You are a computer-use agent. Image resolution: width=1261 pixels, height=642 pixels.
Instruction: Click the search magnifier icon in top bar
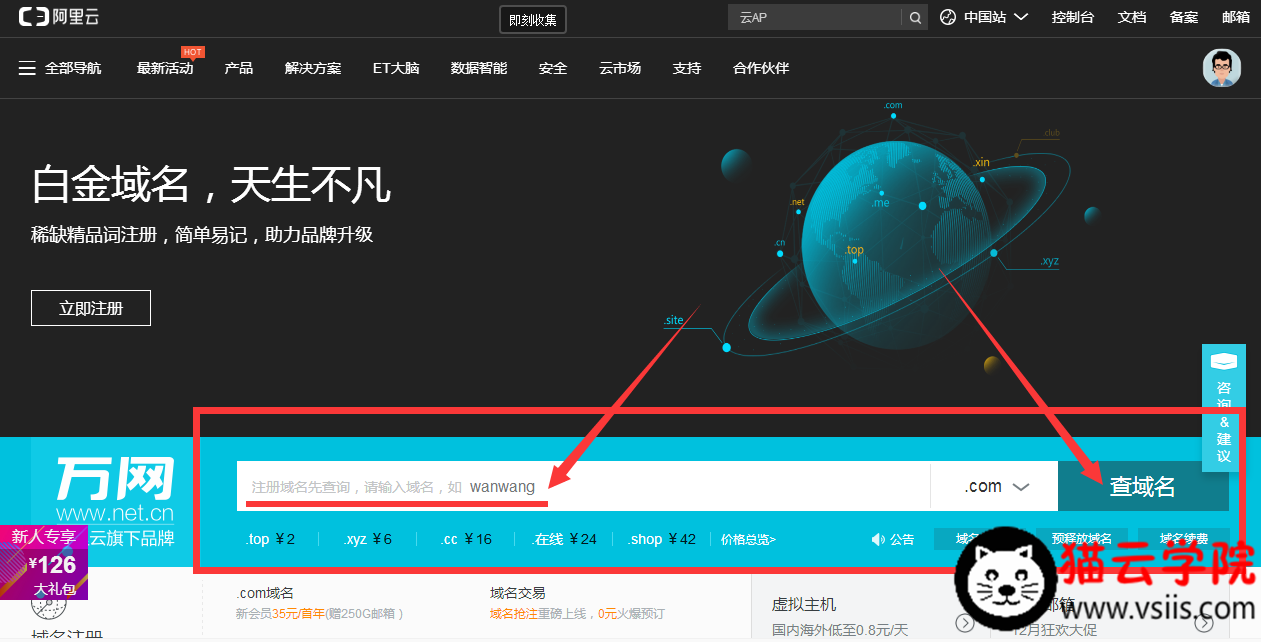(x=915, y=17)
